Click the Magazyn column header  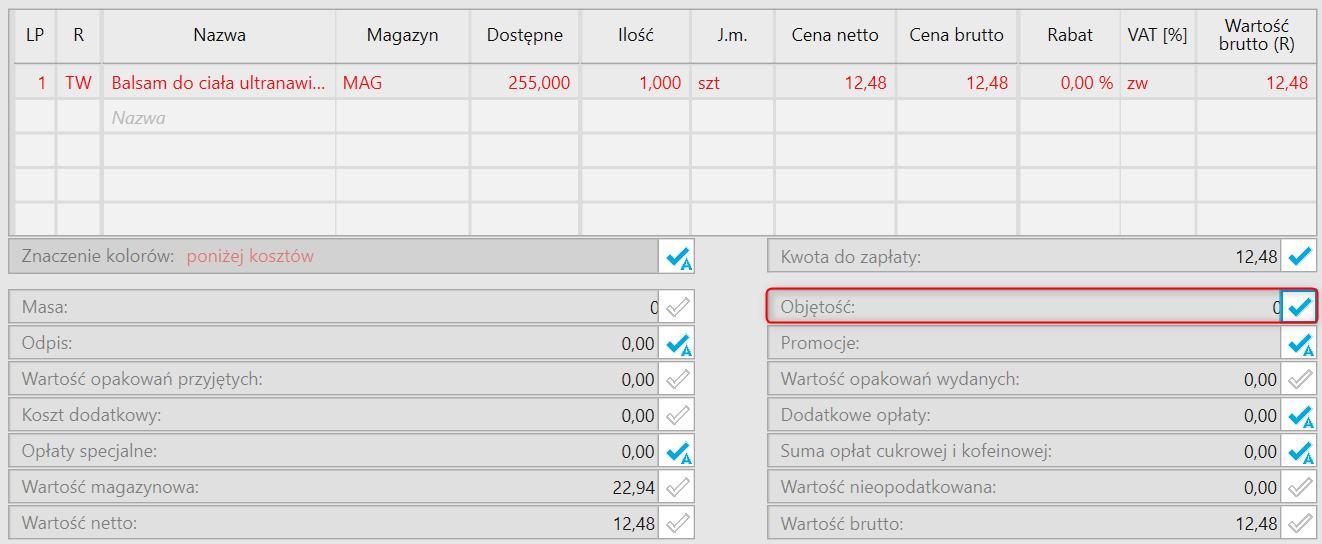click(402, 36)
